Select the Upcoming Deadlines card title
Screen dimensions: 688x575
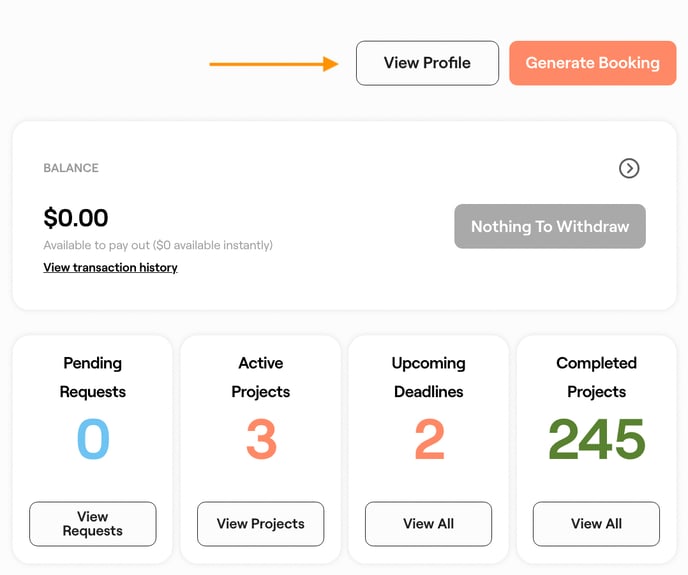(428, 377)
